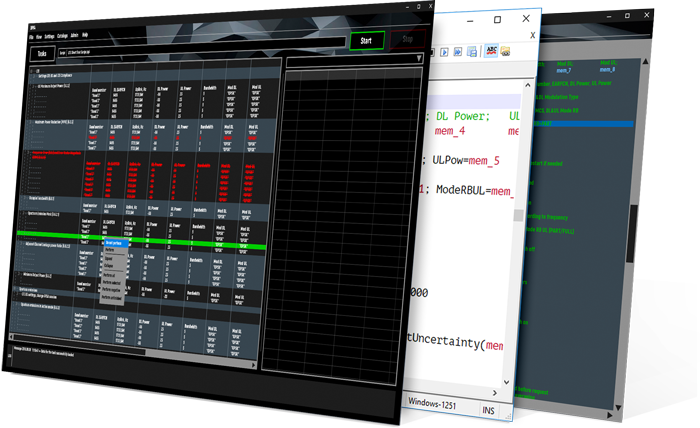Screen dimensions: 700x428
Task: Click the red Stop button
Action: pos(408,39)
